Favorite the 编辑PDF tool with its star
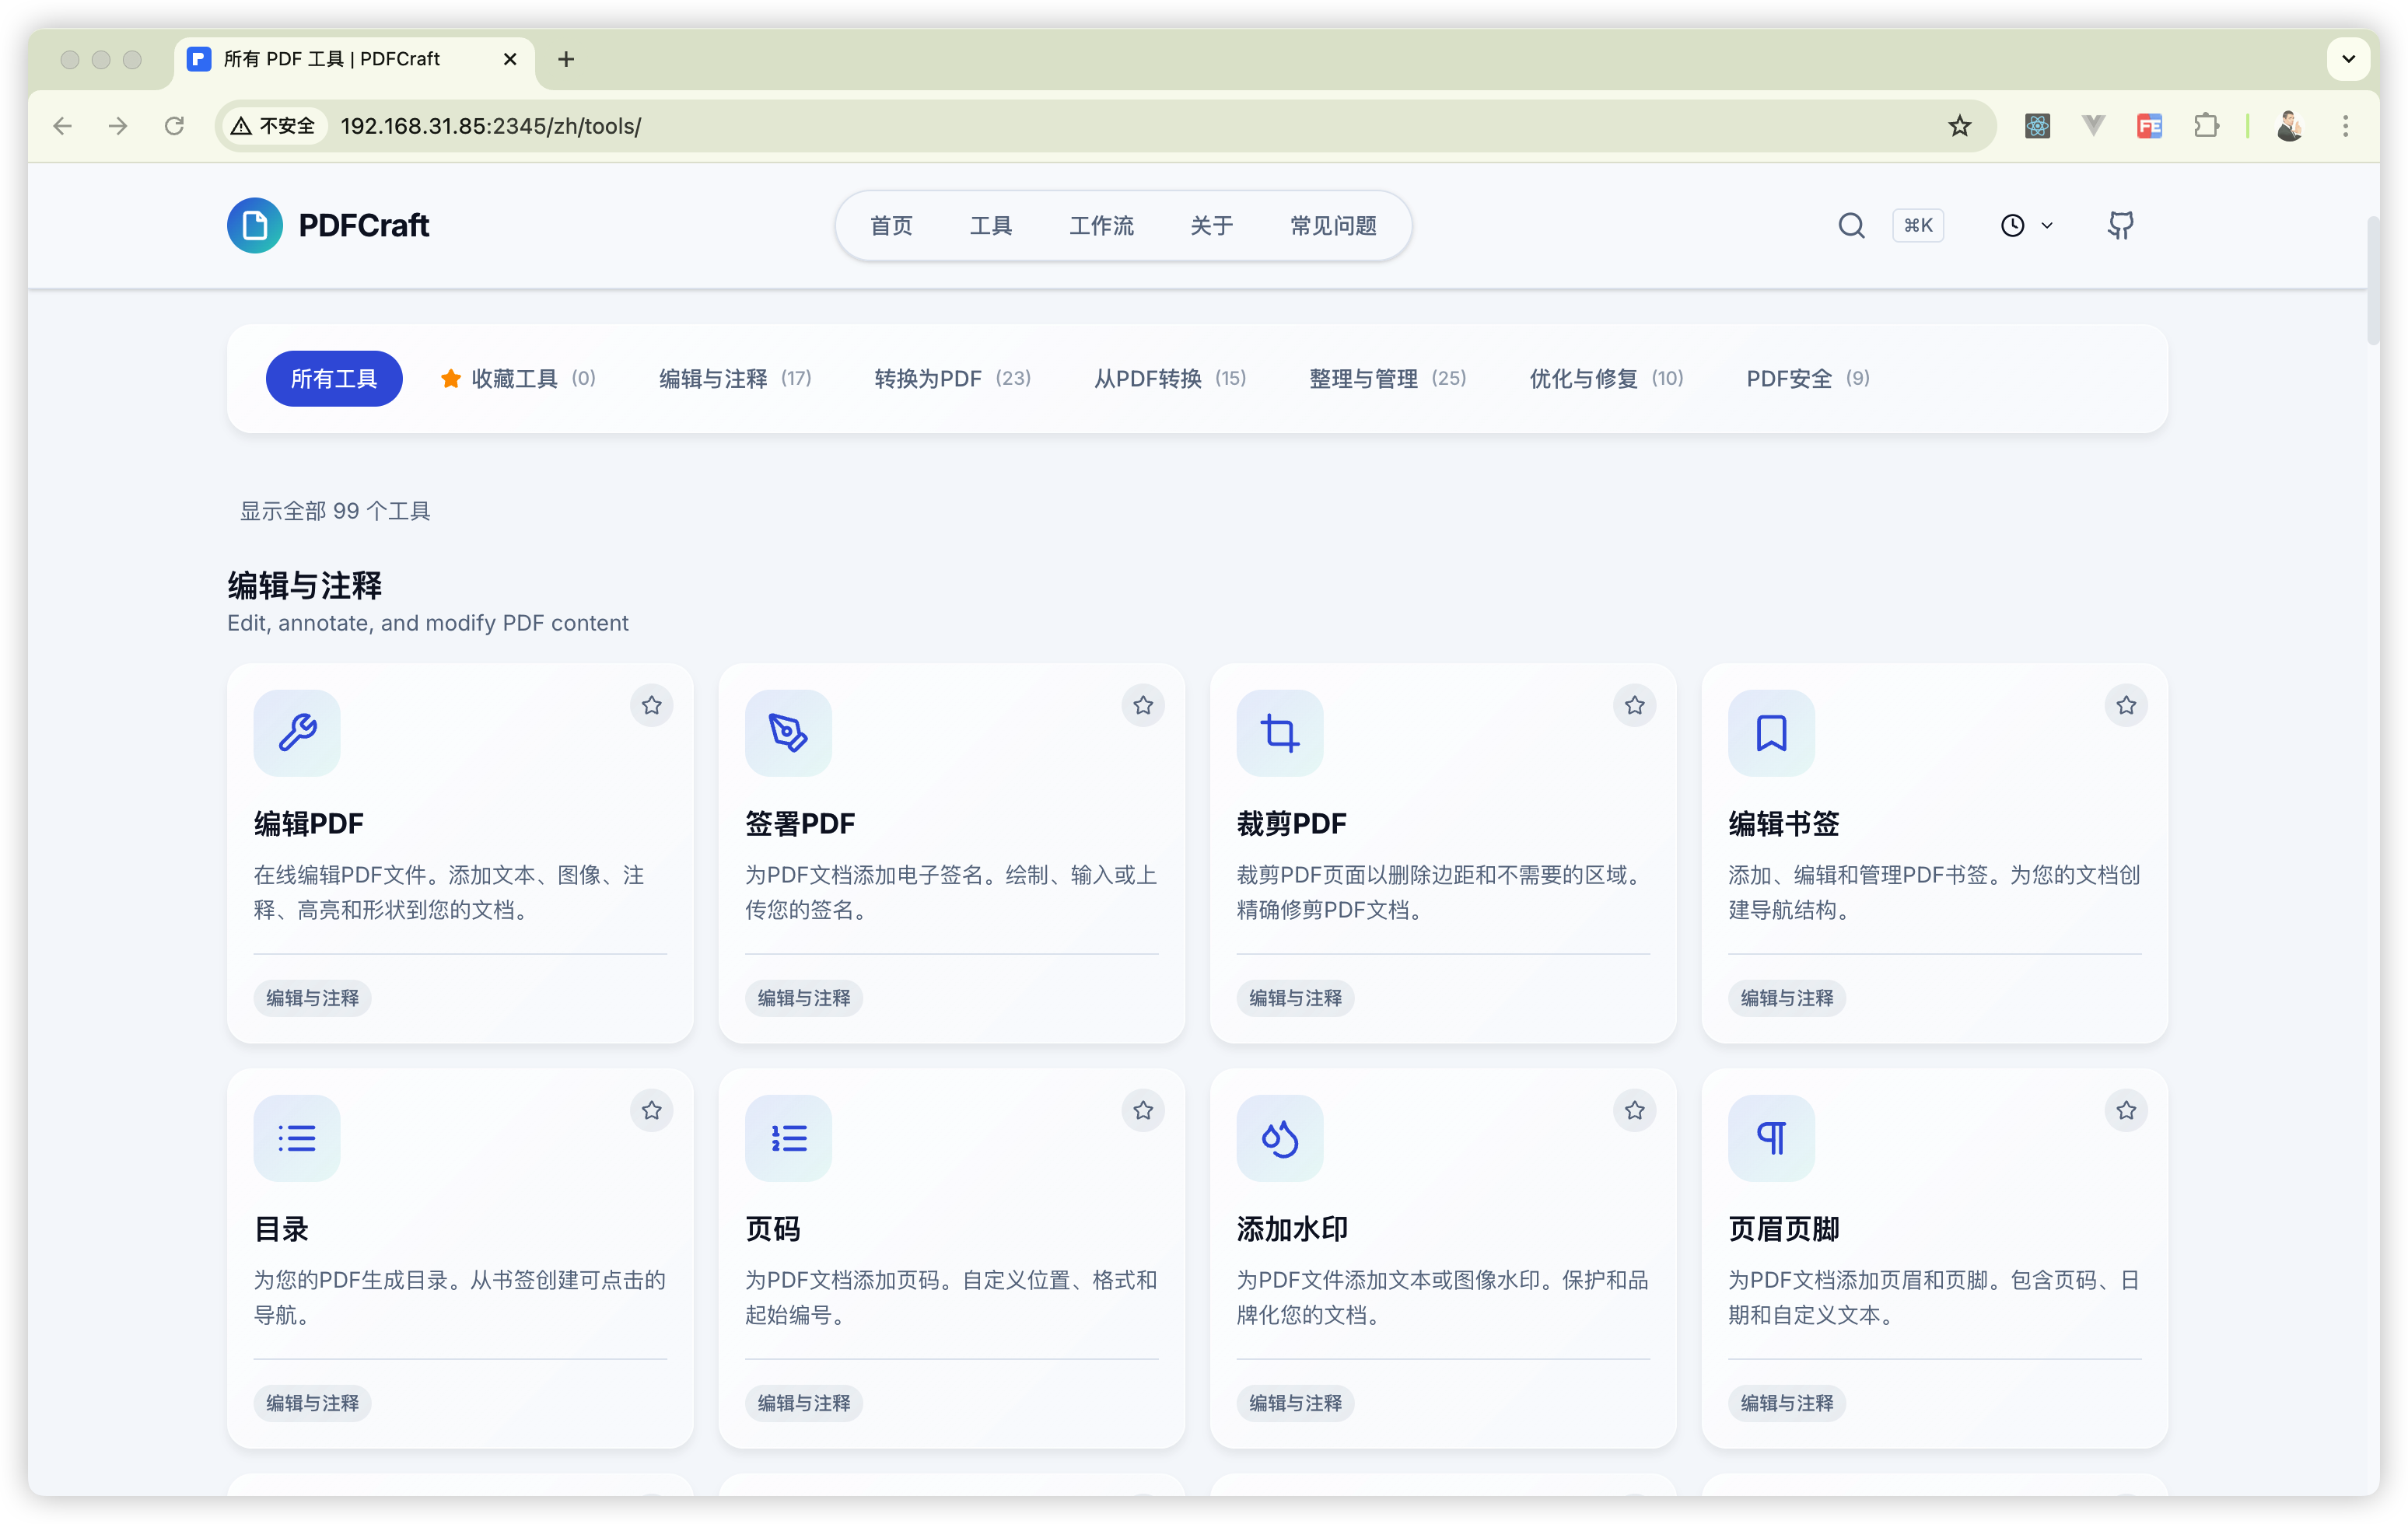The height and width of the screenshot is (1524, 2408). coord(652,705)
